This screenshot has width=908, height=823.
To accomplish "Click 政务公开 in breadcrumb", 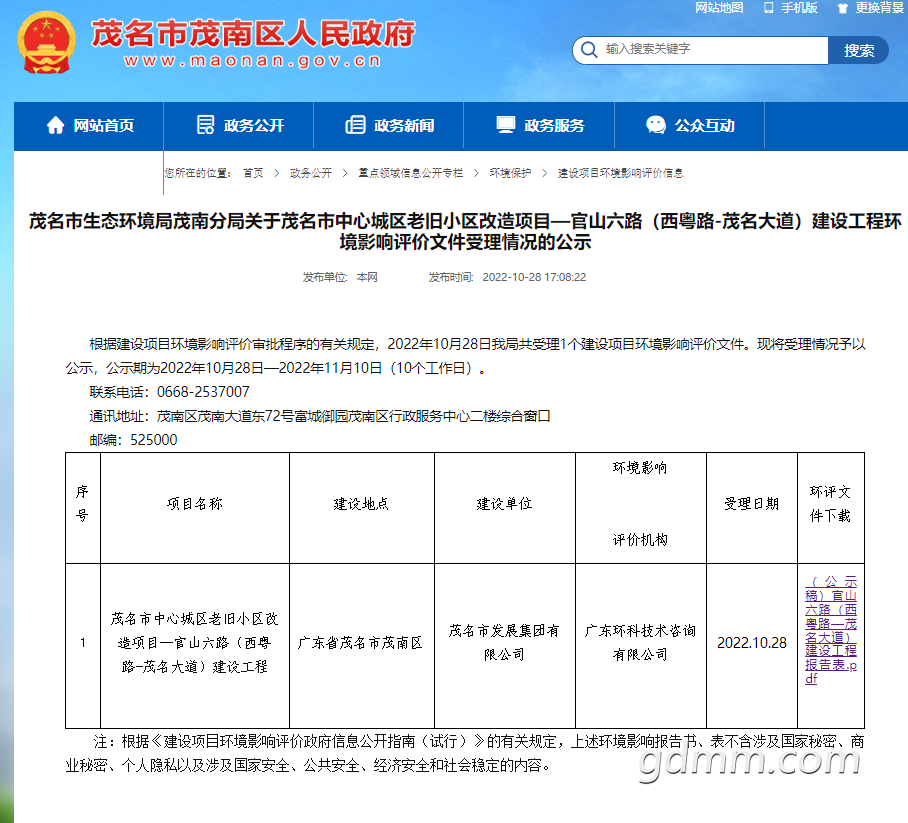I will point(311,173).
